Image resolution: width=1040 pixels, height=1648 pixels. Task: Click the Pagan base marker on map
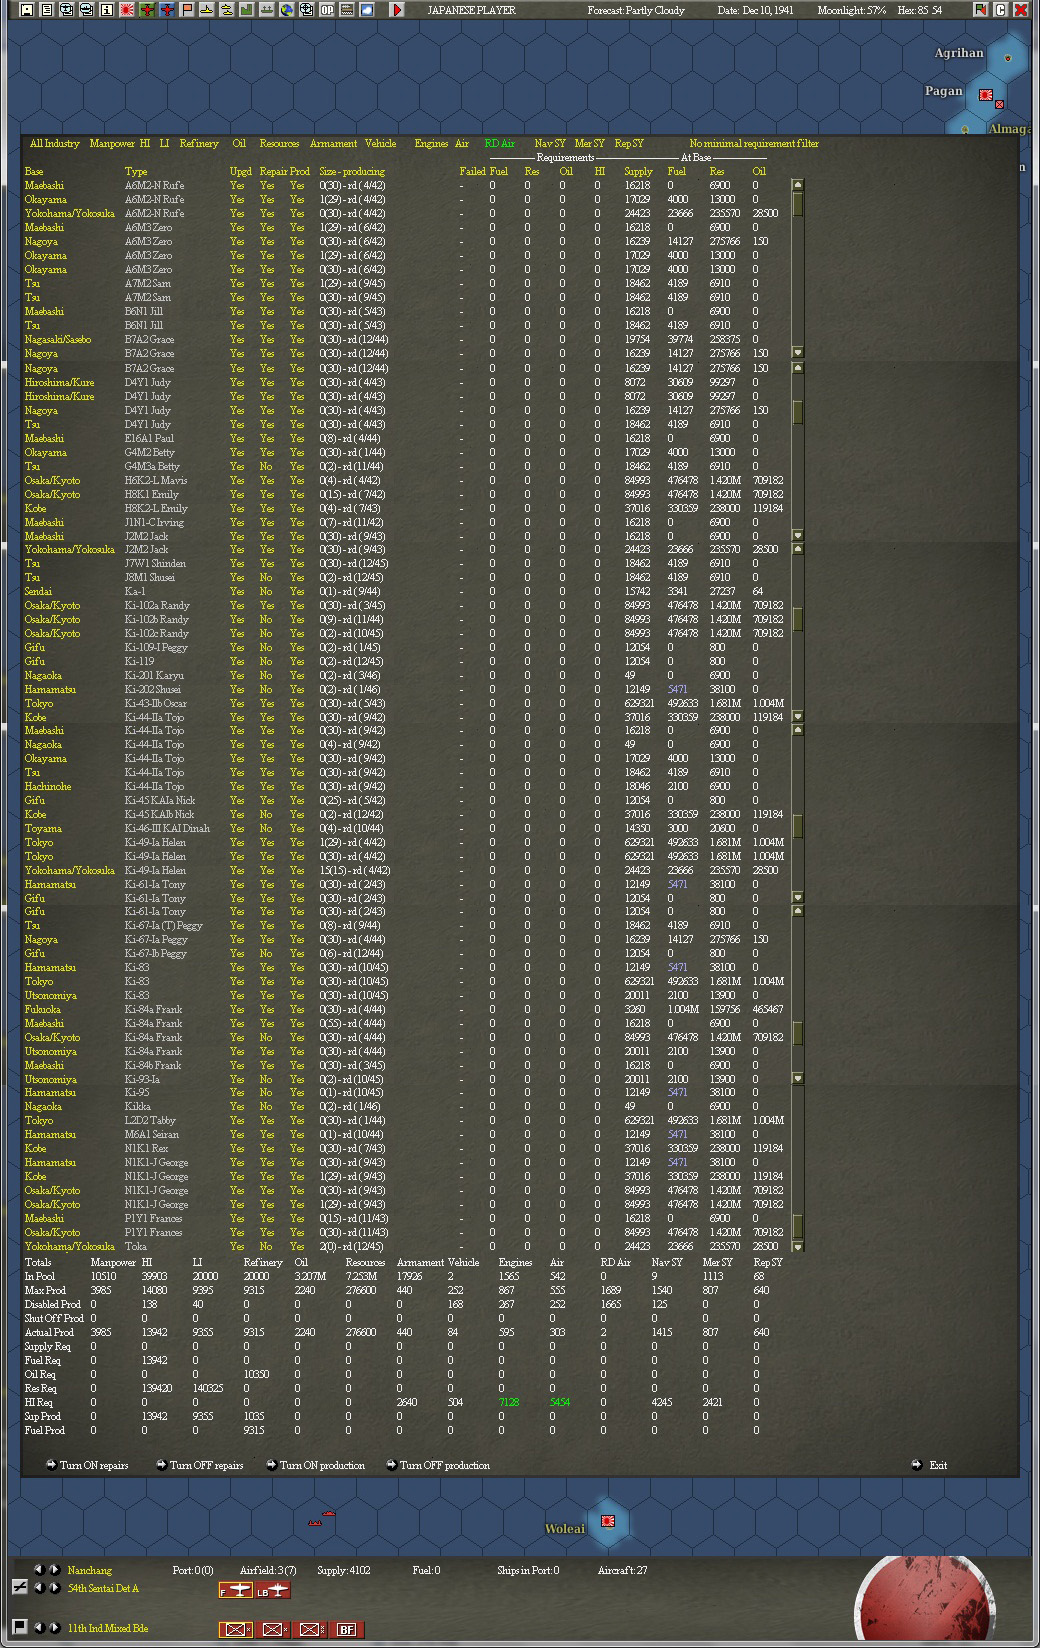986,95
